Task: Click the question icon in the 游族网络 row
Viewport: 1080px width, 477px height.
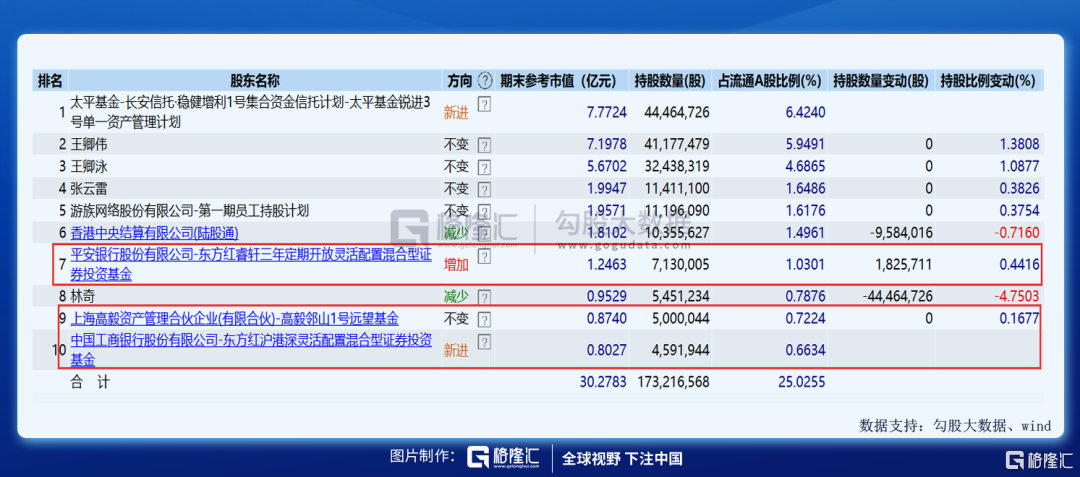Action: [x=484, y=211]
